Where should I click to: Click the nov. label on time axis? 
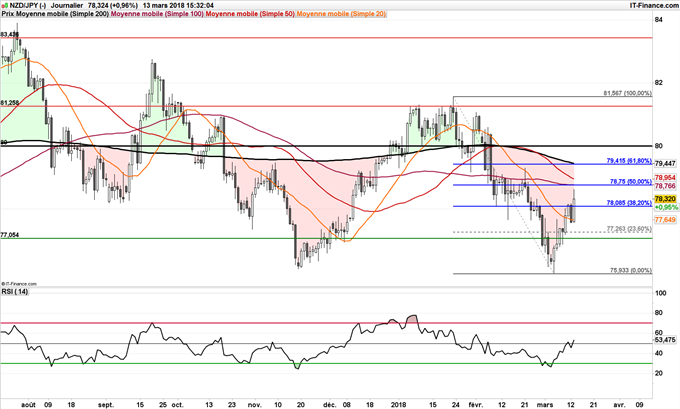click(255, 405)
